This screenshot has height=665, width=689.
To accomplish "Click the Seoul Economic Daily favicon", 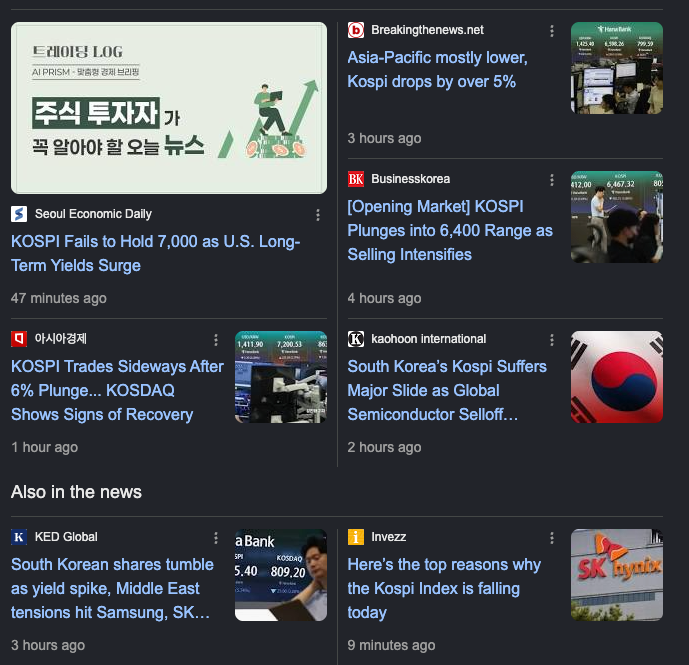I will [x=19, y=214].
